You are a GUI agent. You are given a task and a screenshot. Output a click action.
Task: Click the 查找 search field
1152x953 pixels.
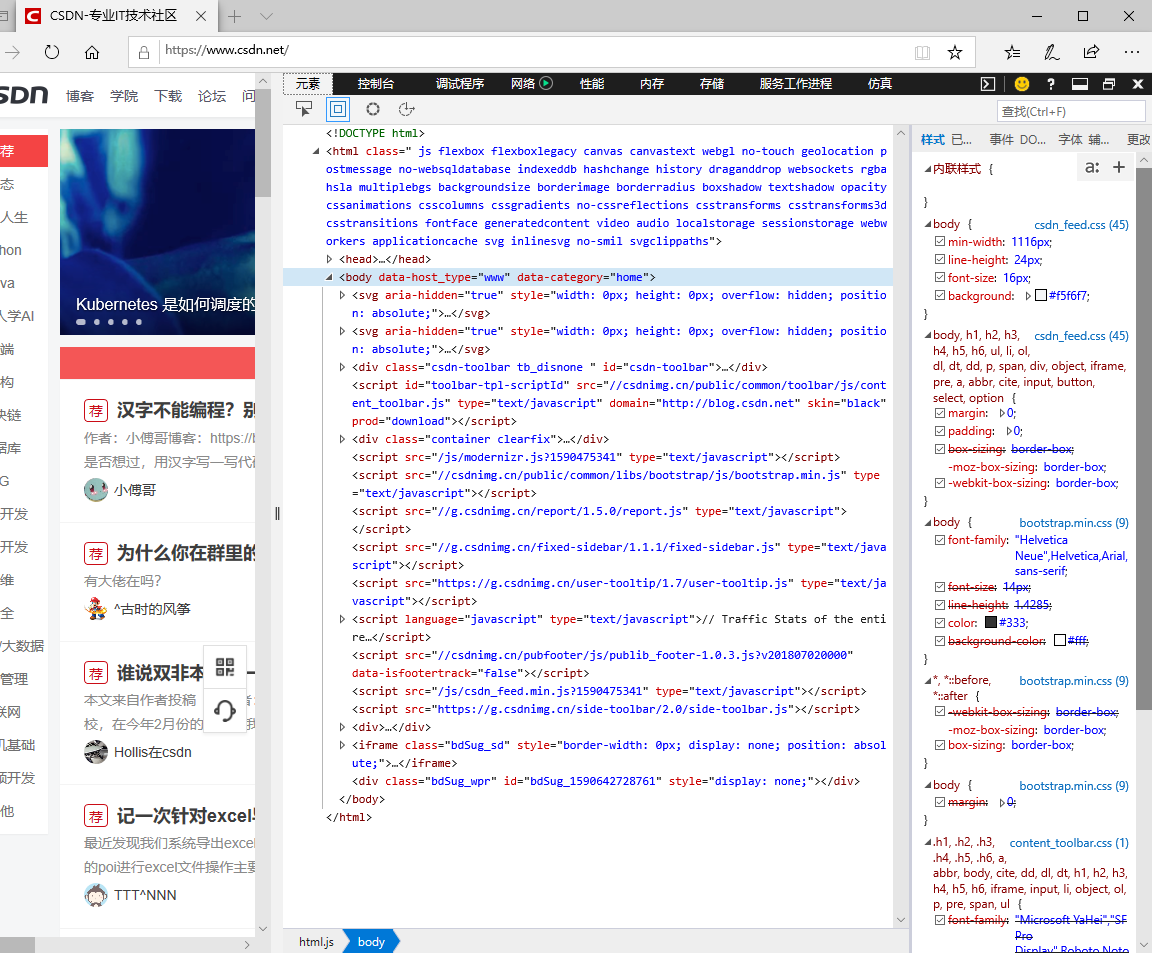coord(1070,111)
